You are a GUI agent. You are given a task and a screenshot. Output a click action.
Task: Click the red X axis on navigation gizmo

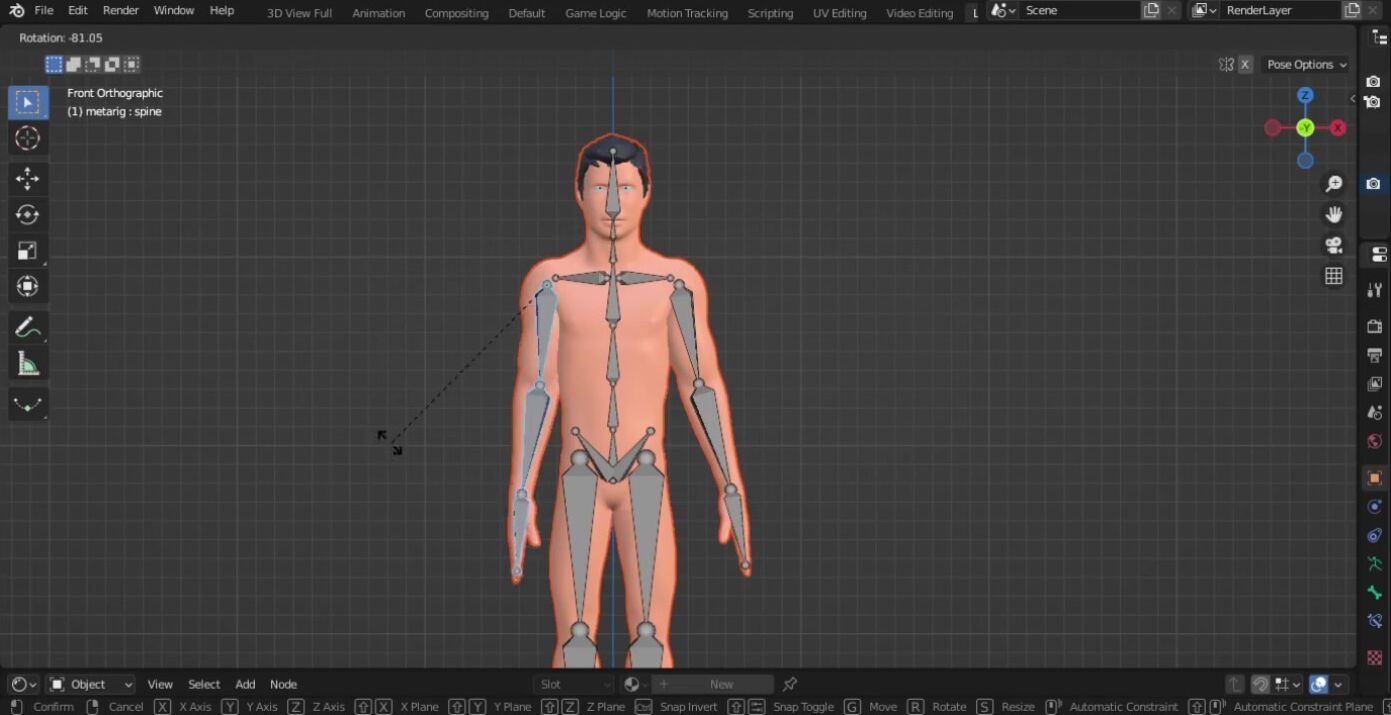[1338, 128]
